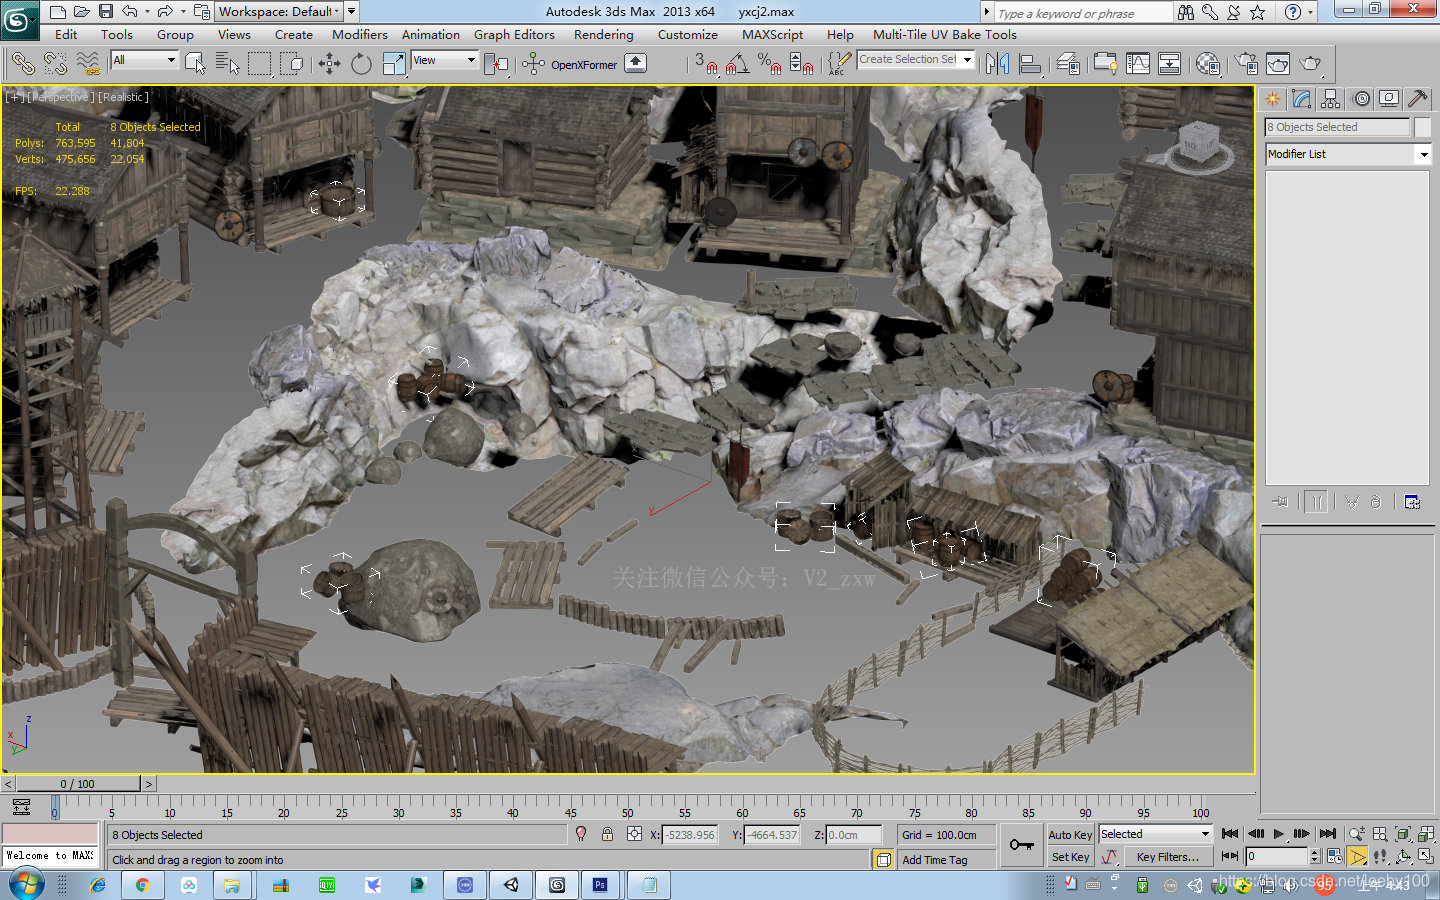The width and height of the screenshot is (1440, 900).
Task: Open the Hierarchy panel tab
Action: pos(1330,98)
